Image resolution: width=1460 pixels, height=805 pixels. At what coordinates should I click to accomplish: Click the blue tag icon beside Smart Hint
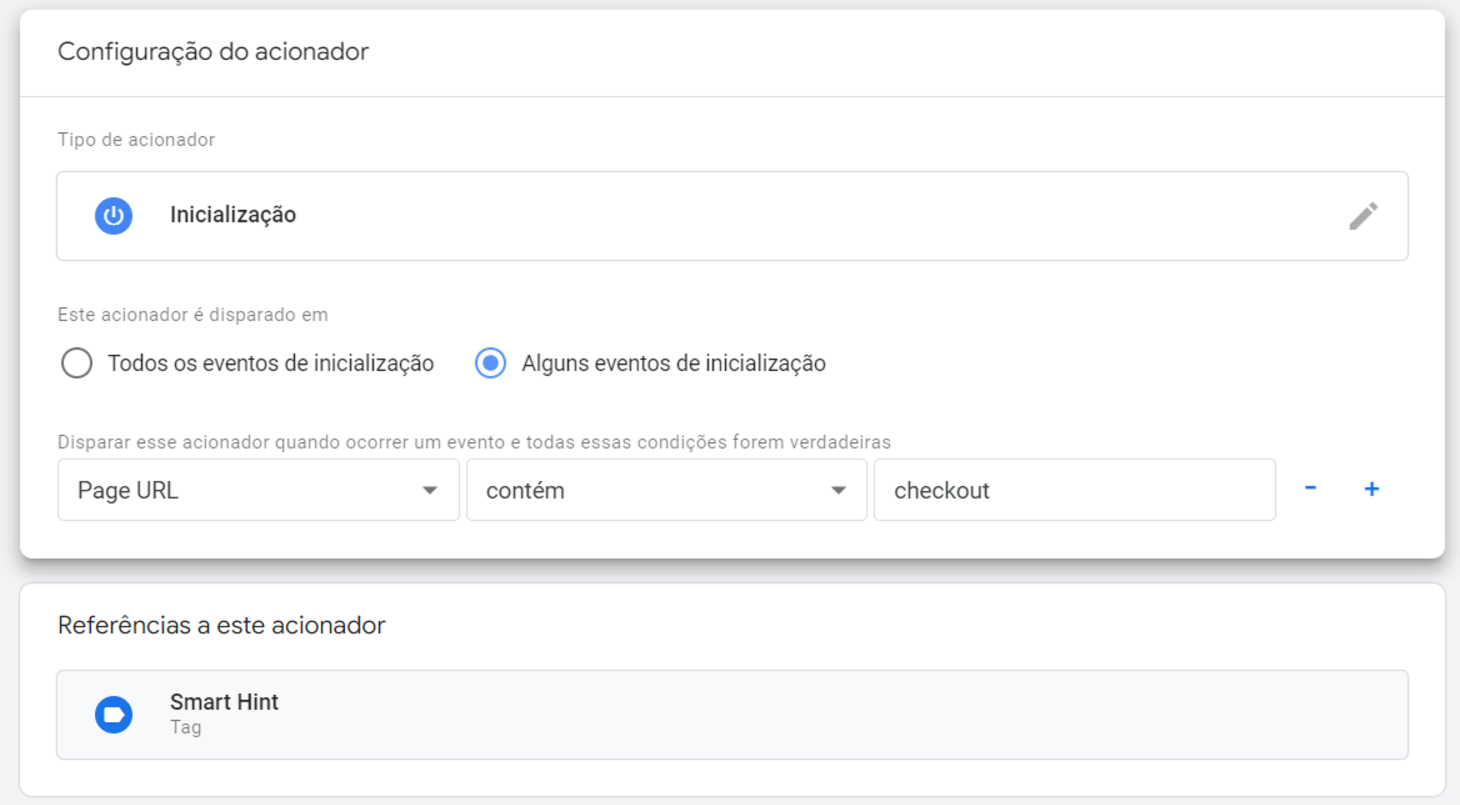point(114,714)
